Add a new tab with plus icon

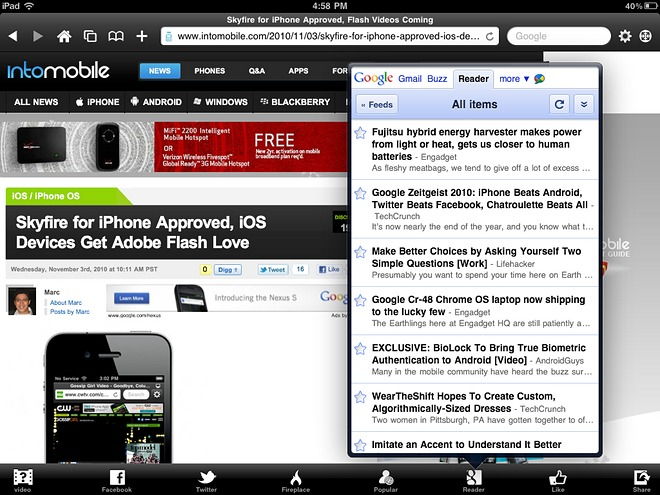142,36
